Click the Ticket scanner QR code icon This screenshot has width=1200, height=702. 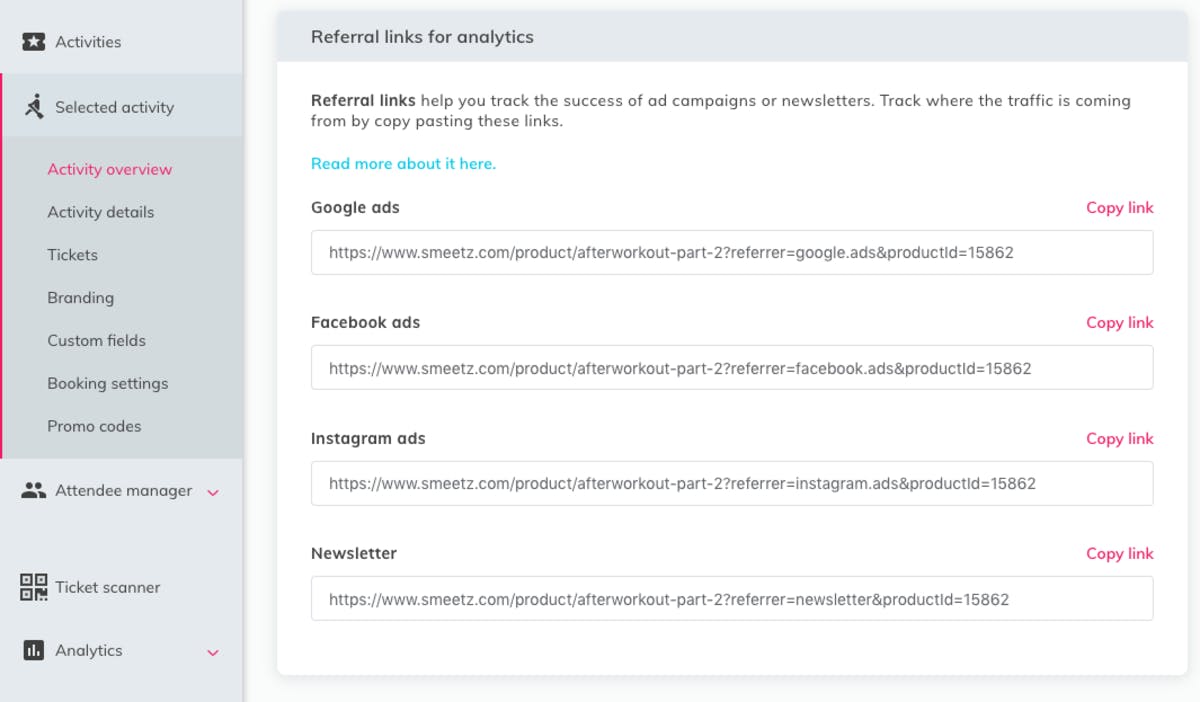point(34,587)
